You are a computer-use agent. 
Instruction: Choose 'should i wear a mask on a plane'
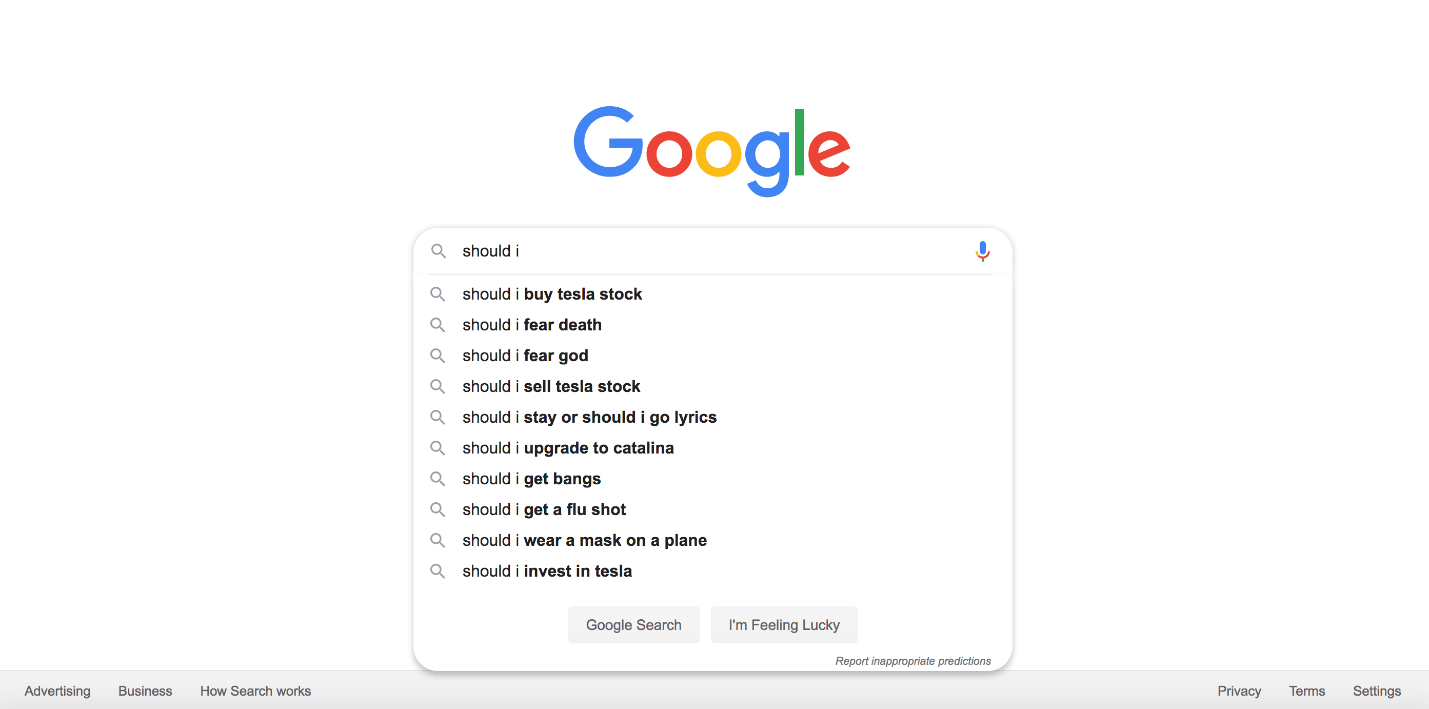click(584, 541)
